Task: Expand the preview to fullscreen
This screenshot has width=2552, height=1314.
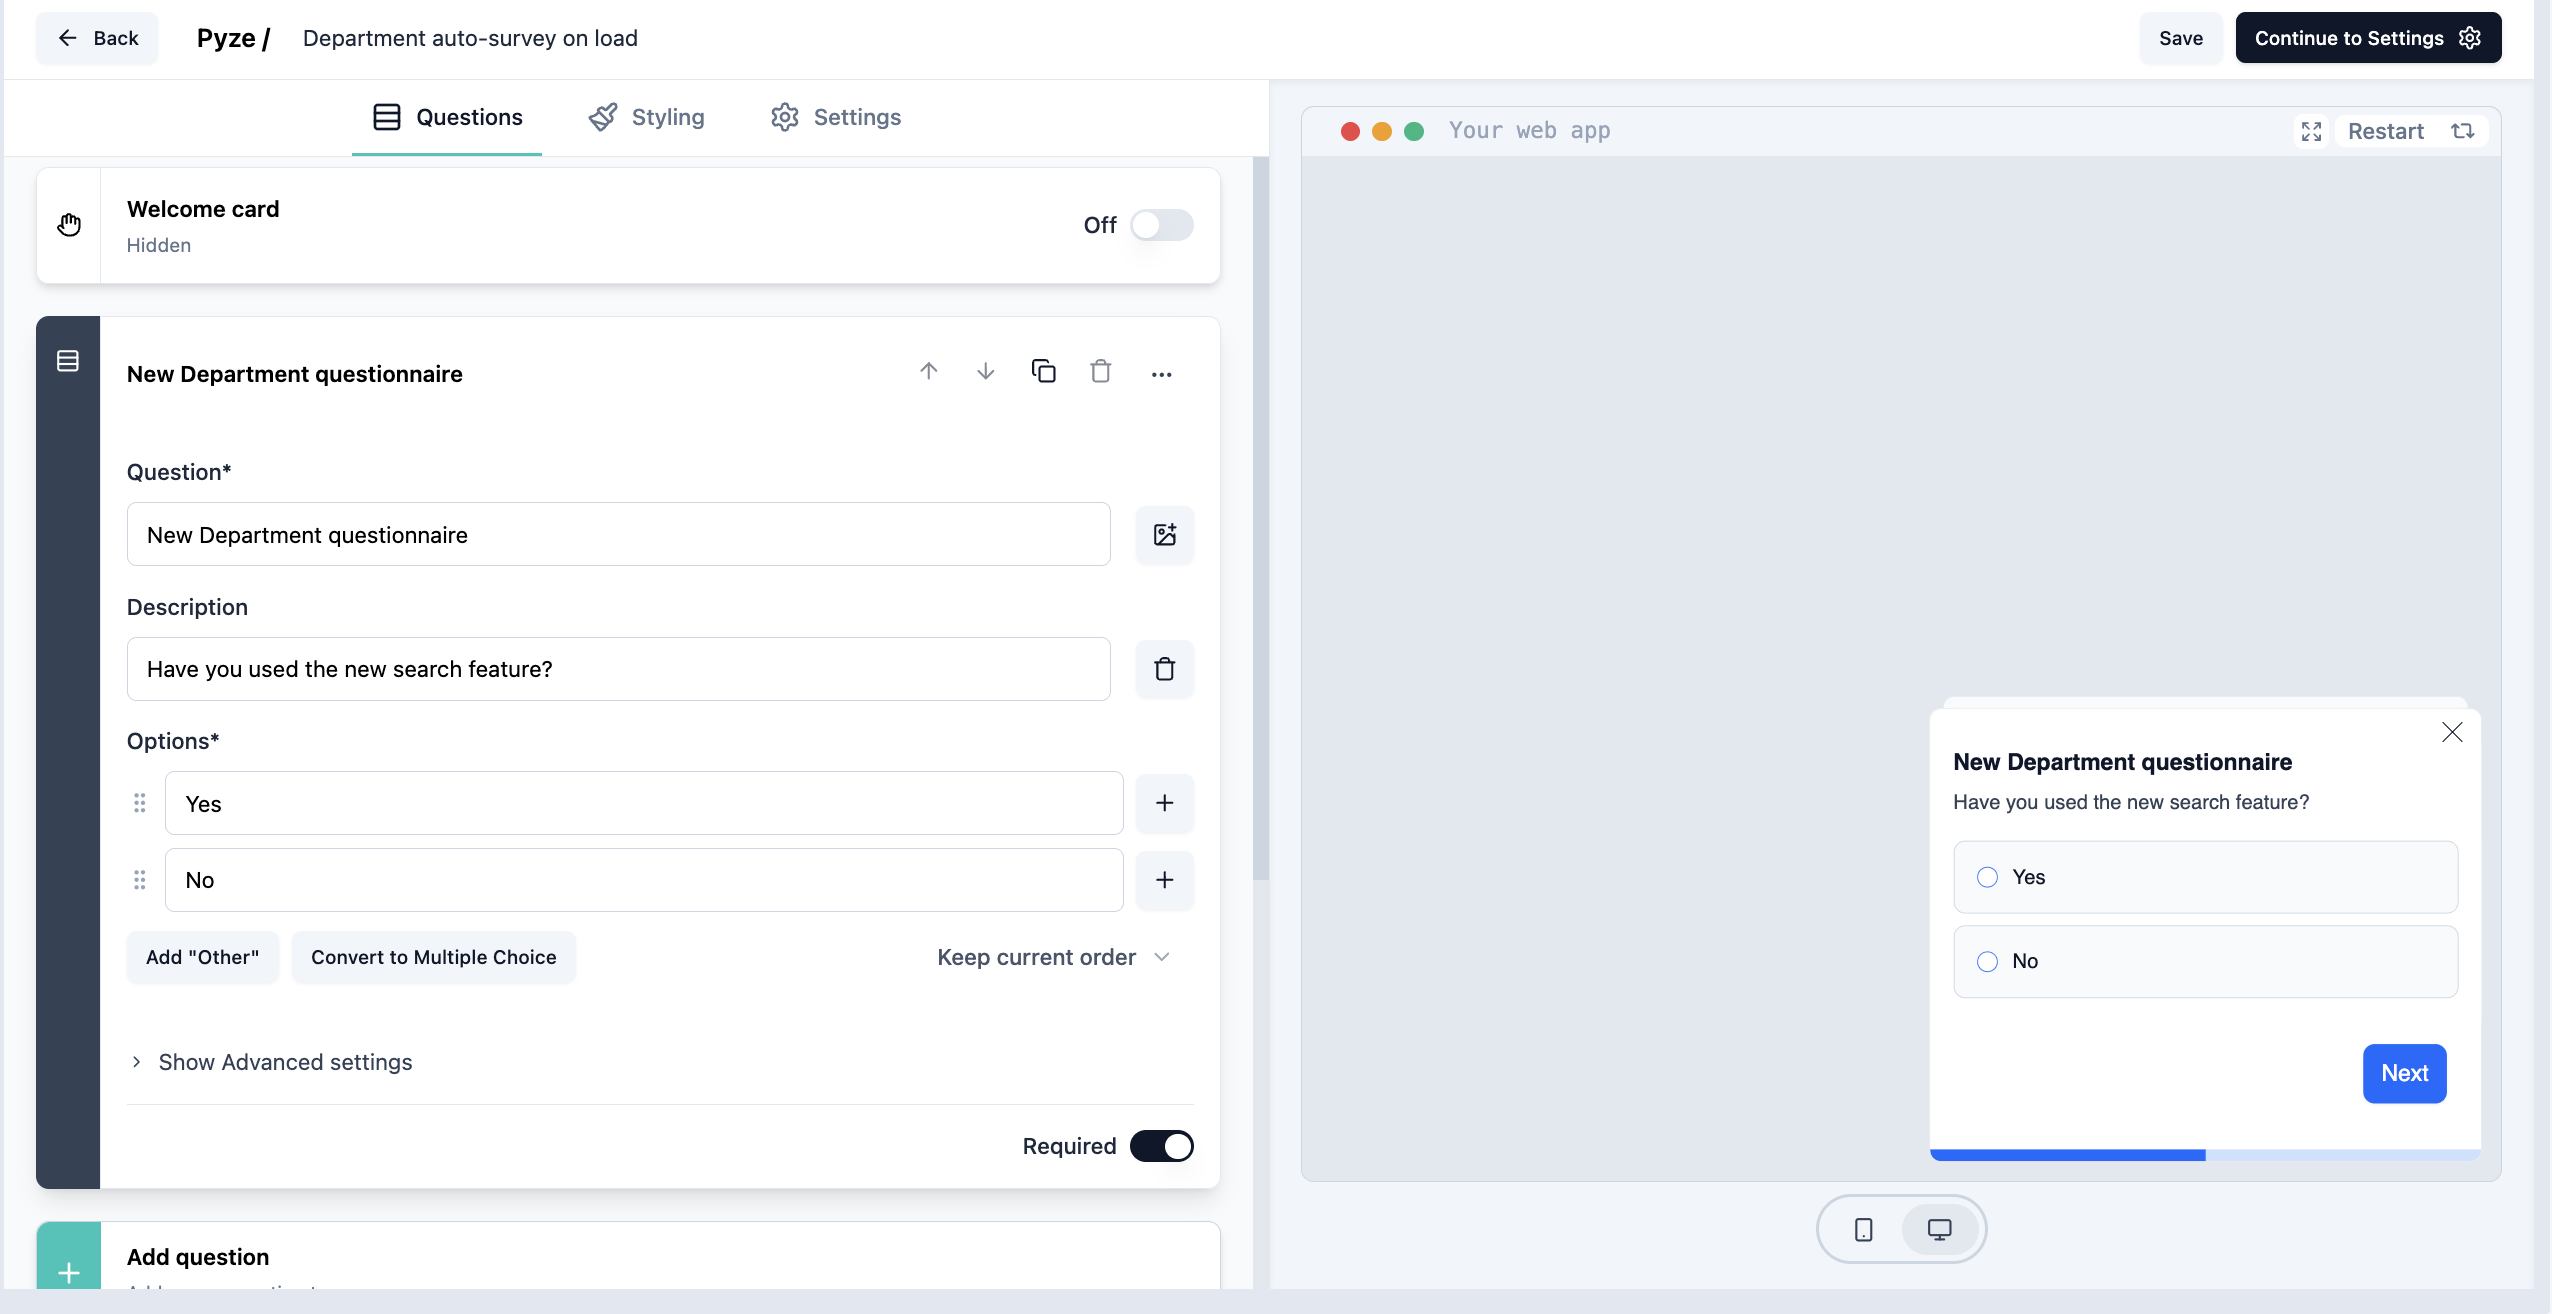Action: (x=2311, y=132)
